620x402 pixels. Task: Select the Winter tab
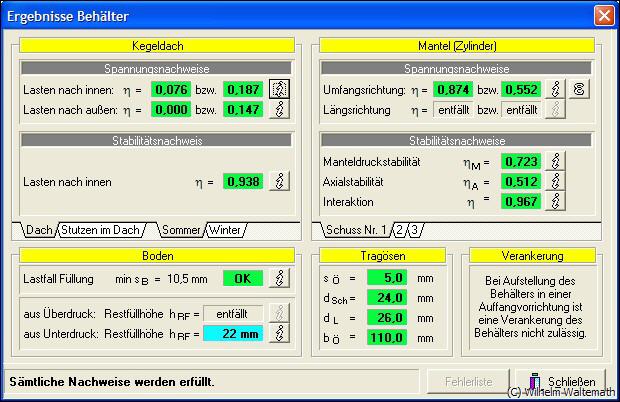225,230
